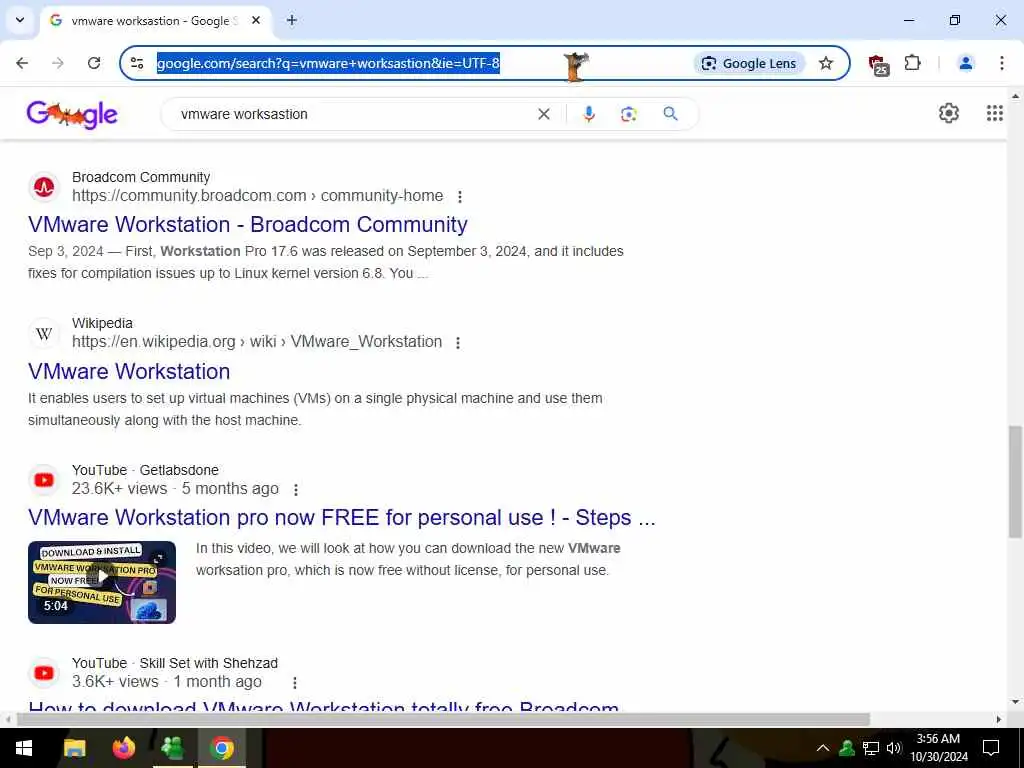Image resolution: width=1024 pixels, height=768 pixels.
Task: Open the Windows Start menu
Action: (24, 748)
